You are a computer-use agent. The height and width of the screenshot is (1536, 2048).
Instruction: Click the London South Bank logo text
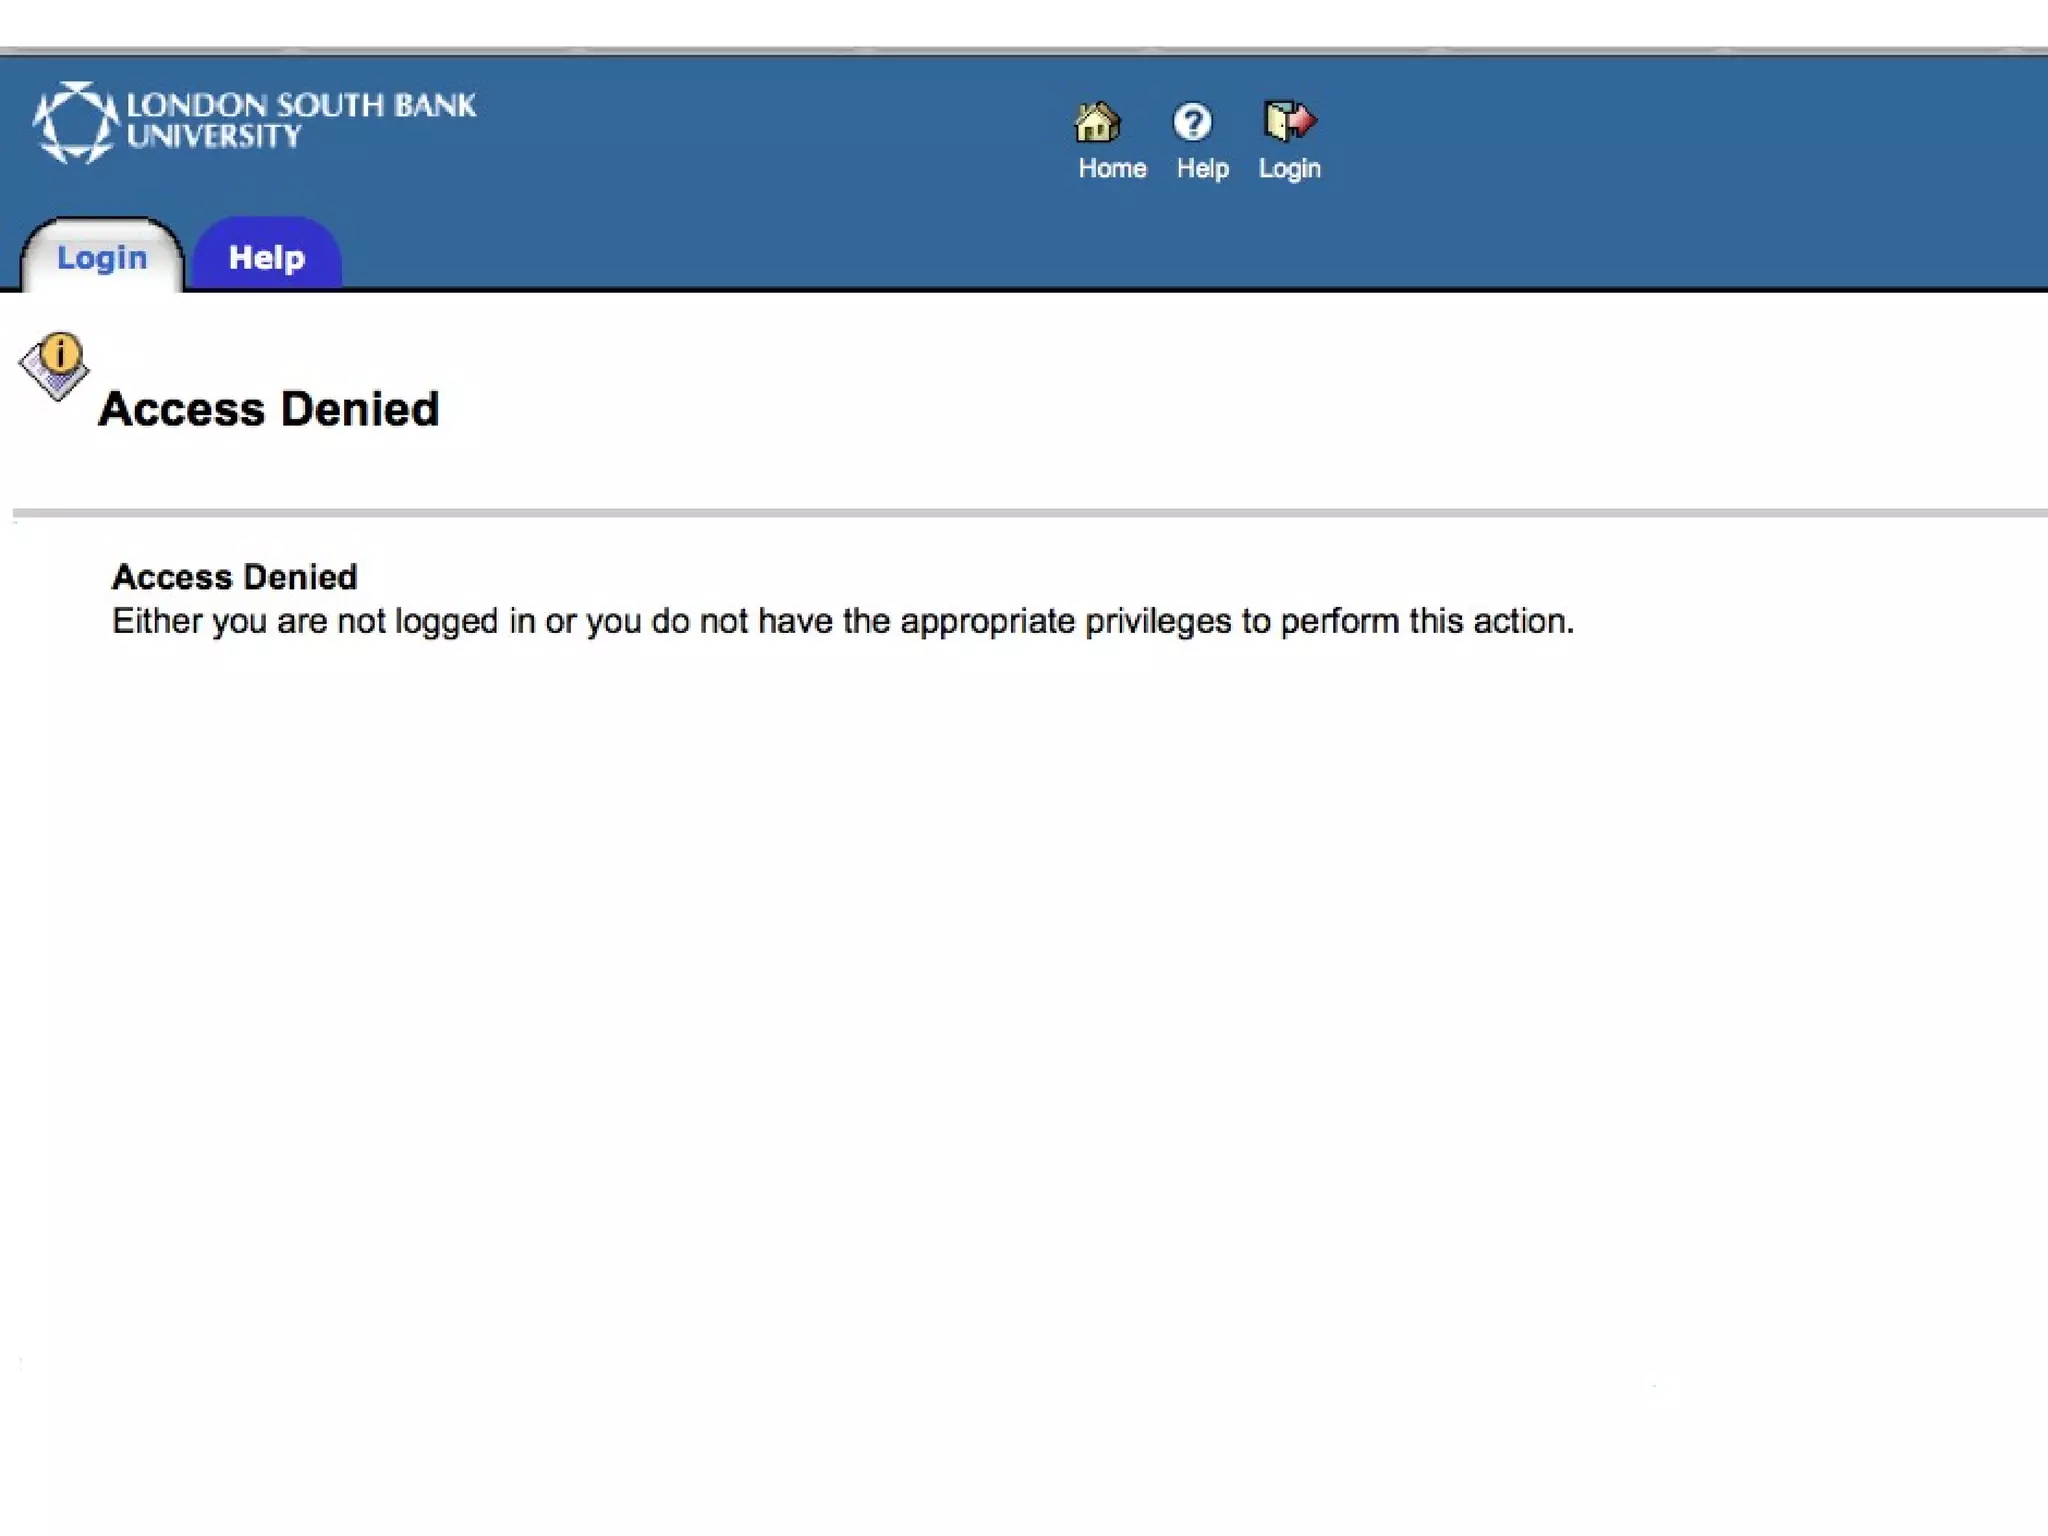tap(300, 105)
